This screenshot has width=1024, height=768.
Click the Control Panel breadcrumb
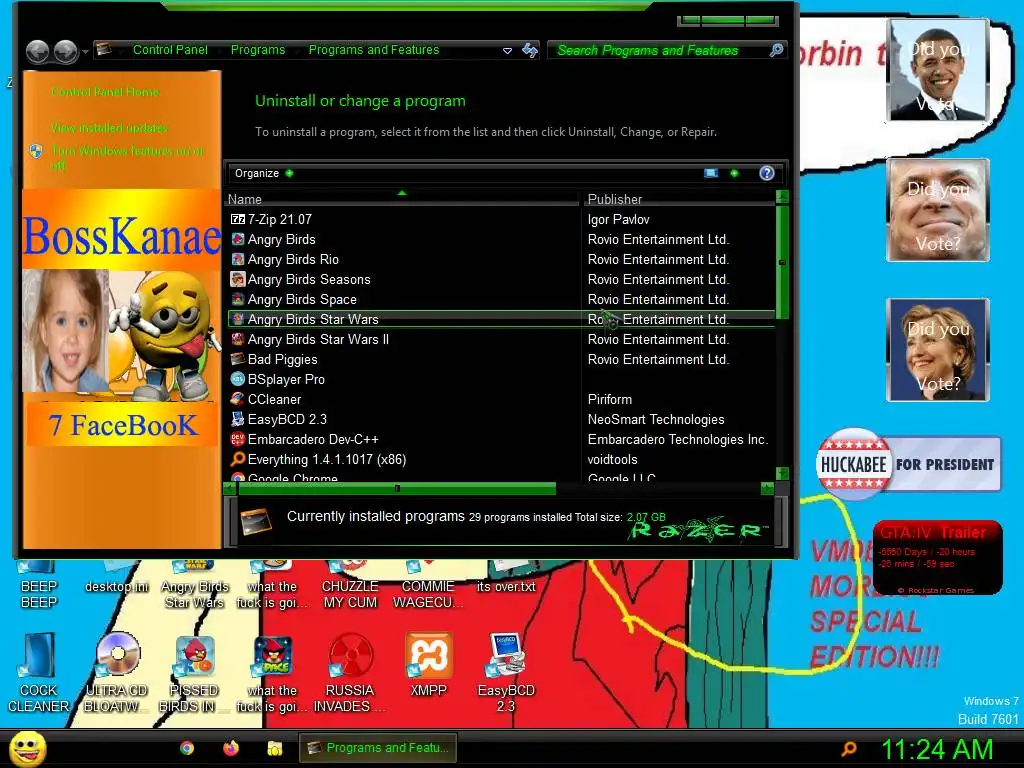pos(170,50)
